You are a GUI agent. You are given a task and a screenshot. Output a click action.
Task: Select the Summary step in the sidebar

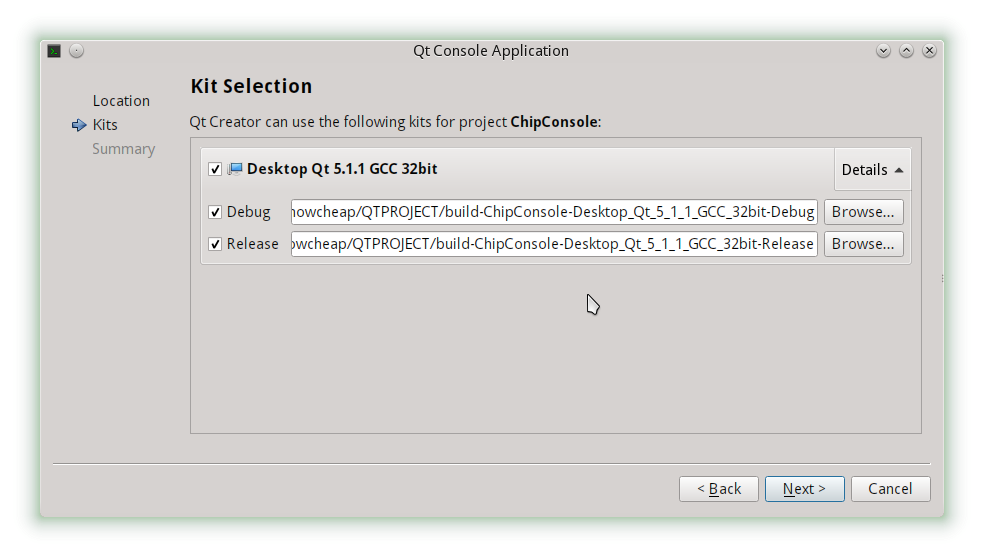tap(123, 149)
